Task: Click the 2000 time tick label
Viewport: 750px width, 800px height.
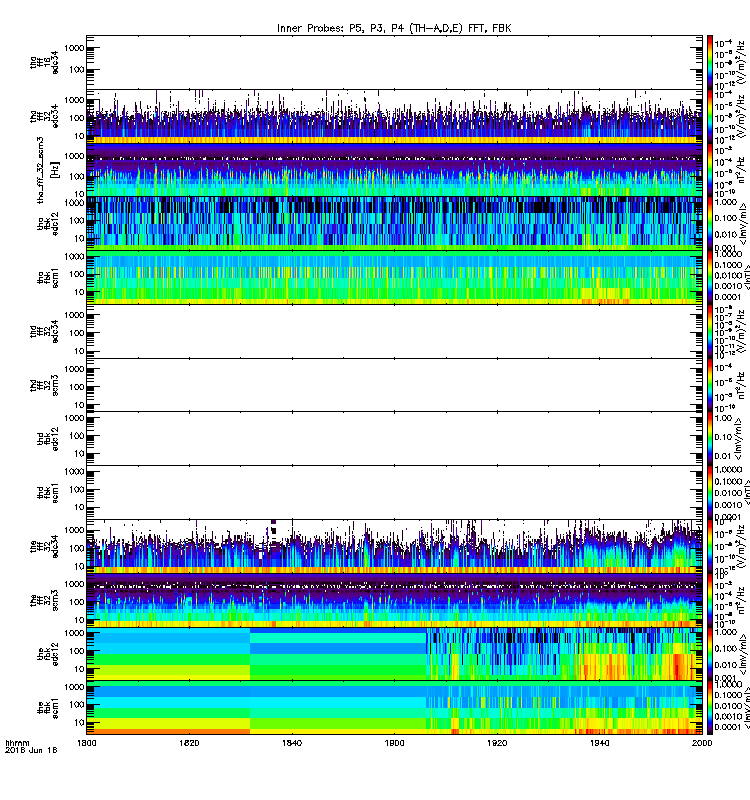Action: [x=702, y=743]
